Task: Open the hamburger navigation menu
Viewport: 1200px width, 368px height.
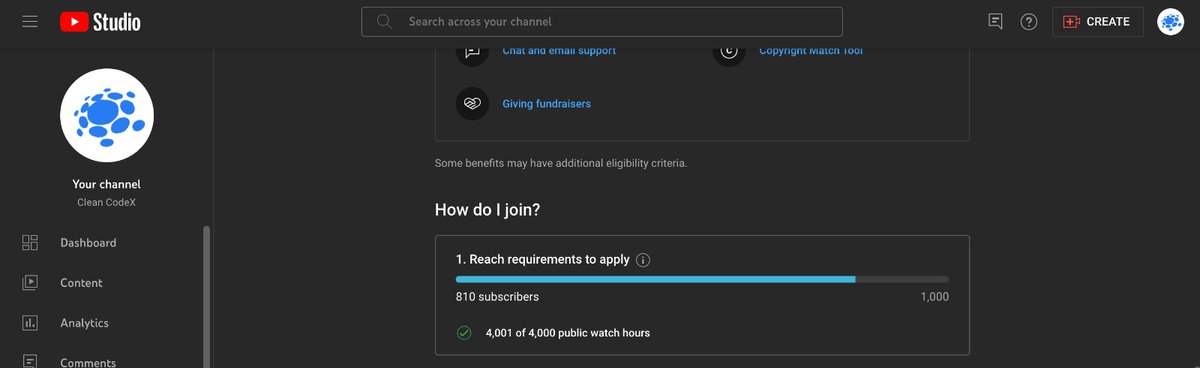Action: (x=30, y=21)
